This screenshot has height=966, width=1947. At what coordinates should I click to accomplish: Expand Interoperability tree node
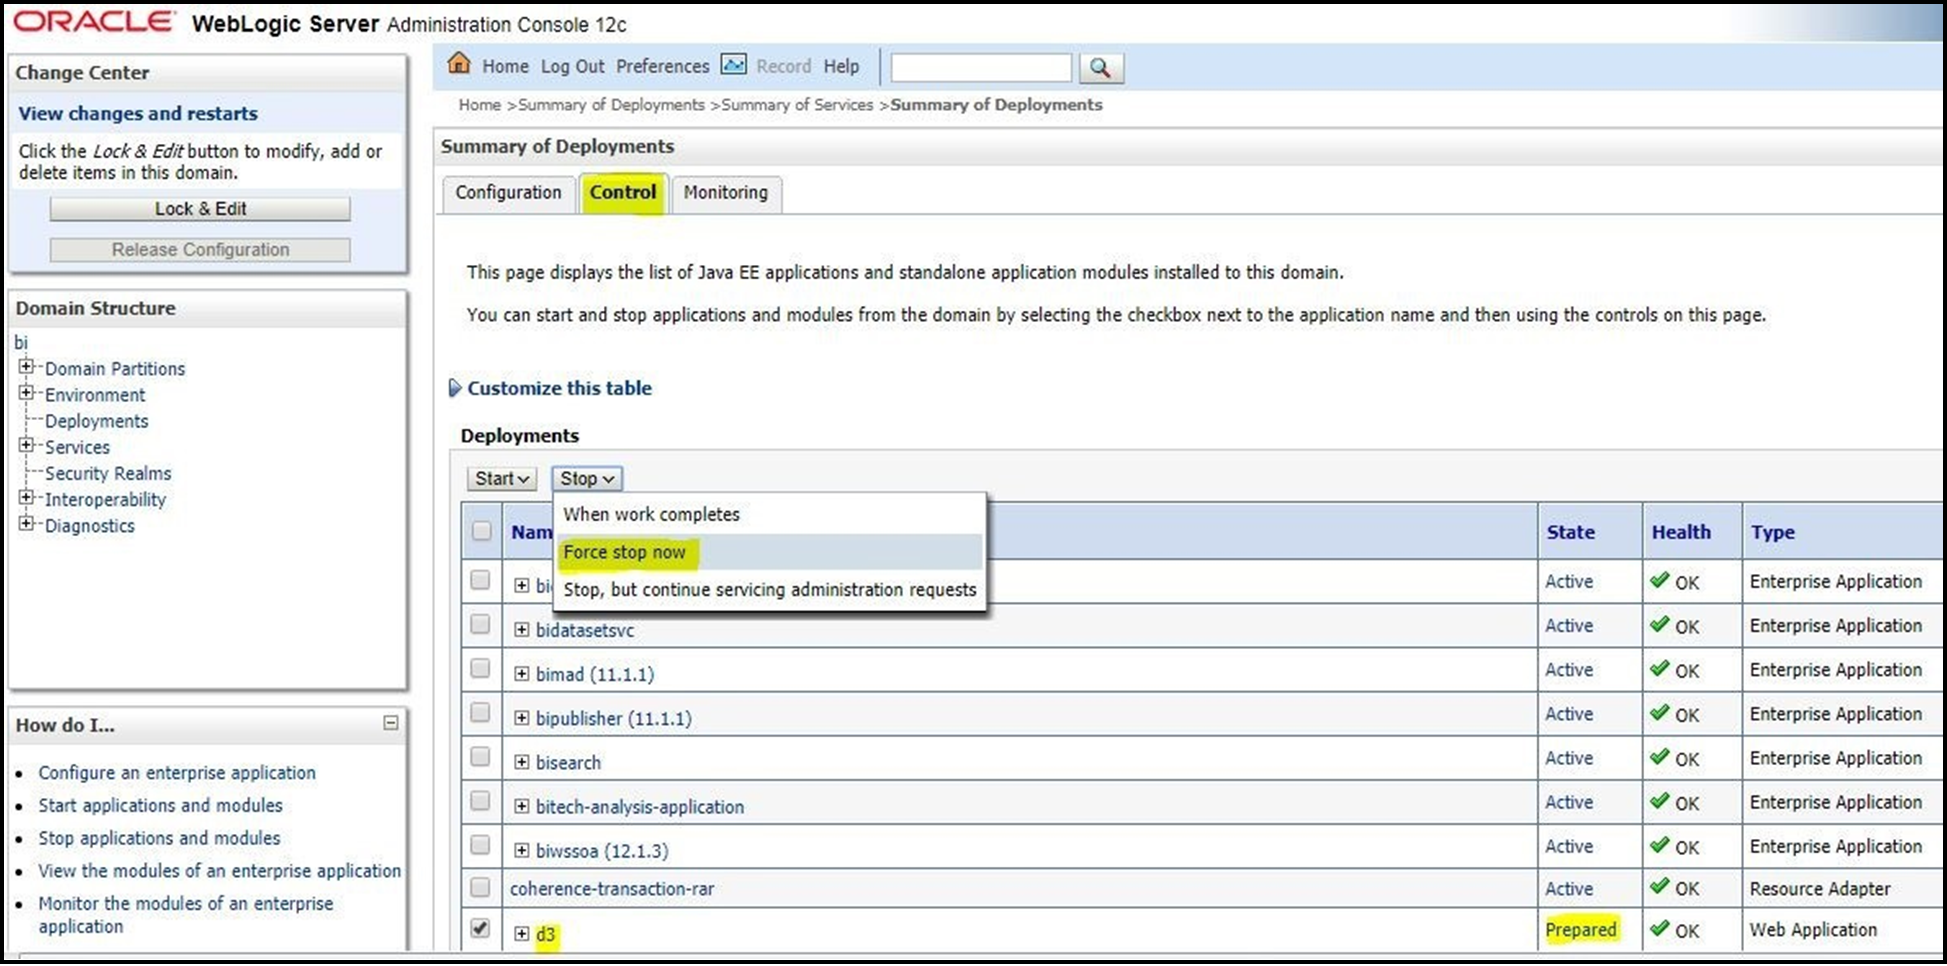coord(26,497)
